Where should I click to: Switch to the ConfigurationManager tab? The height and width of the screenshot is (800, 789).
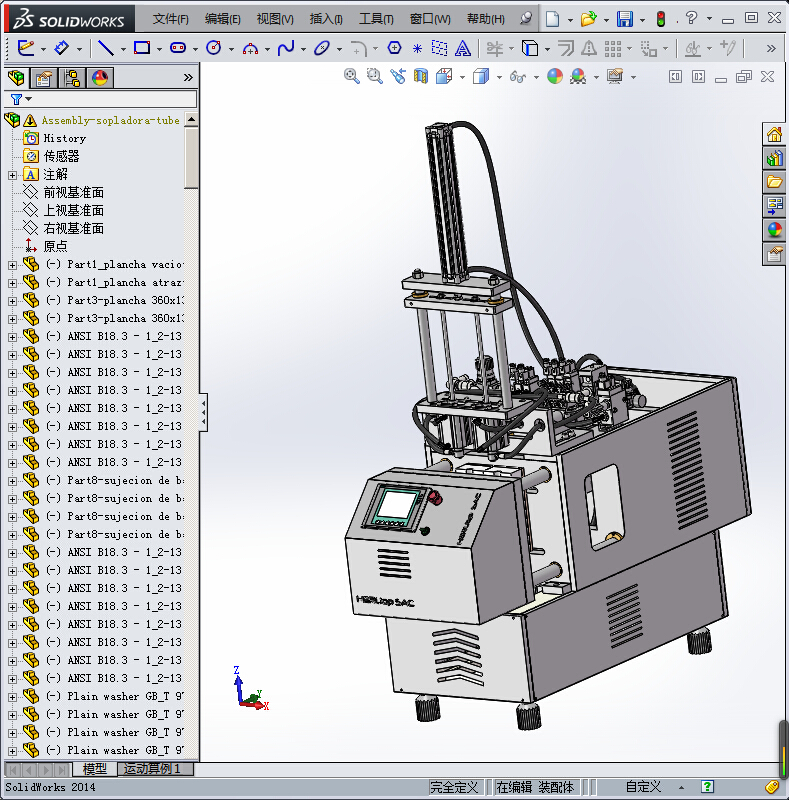[72, 78]
